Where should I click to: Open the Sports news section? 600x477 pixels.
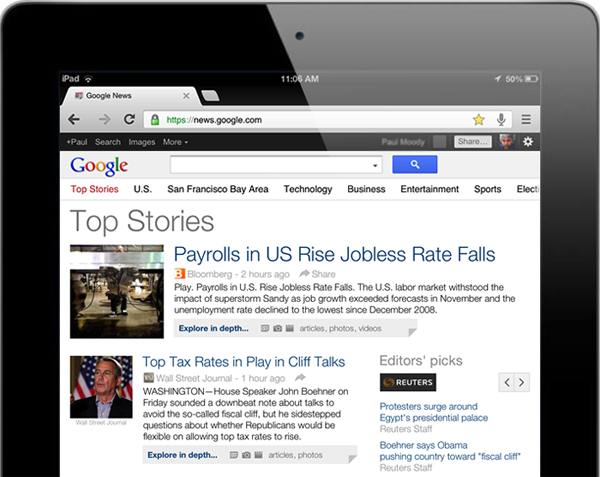click(x=488, y=189)
